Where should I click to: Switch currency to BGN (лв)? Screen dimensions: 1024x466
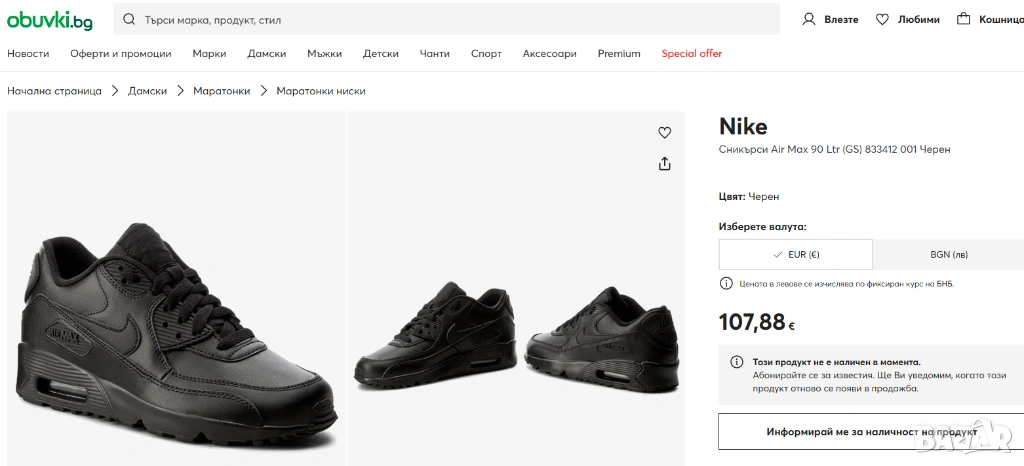[948, 254]
